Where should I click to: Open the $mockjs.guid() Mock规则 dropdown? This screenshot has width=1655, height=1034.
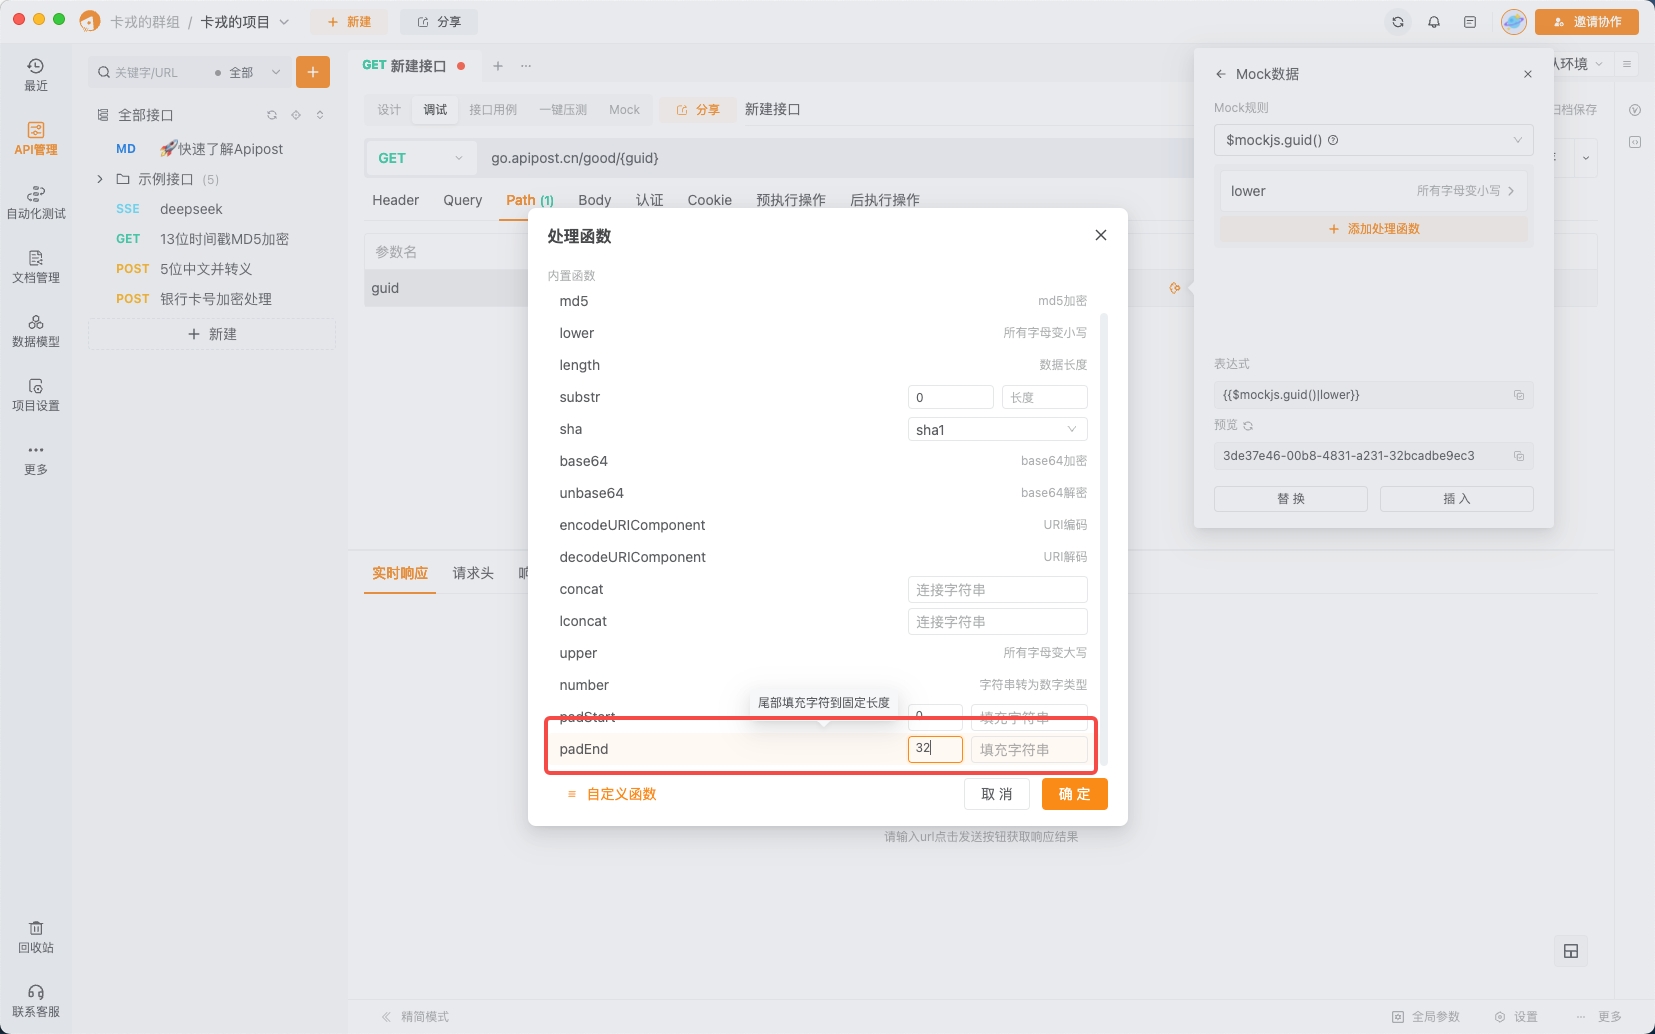(x=1373, y=140)
